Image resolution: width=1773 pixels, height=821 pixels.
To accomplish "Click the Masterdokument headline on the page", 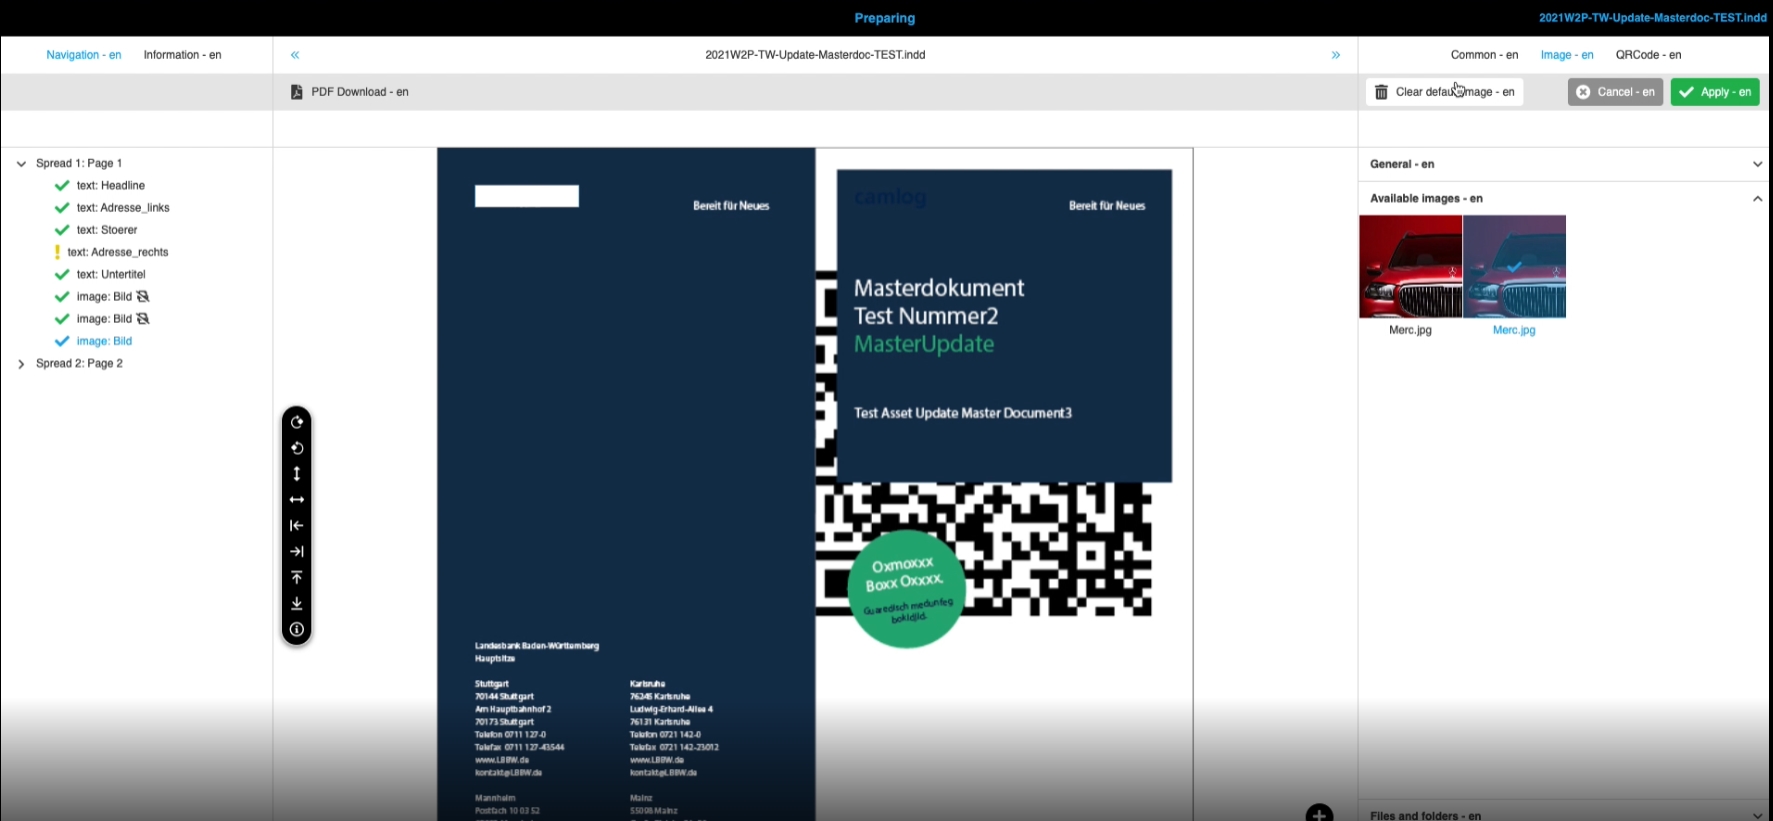I will [x=939, y=288].
